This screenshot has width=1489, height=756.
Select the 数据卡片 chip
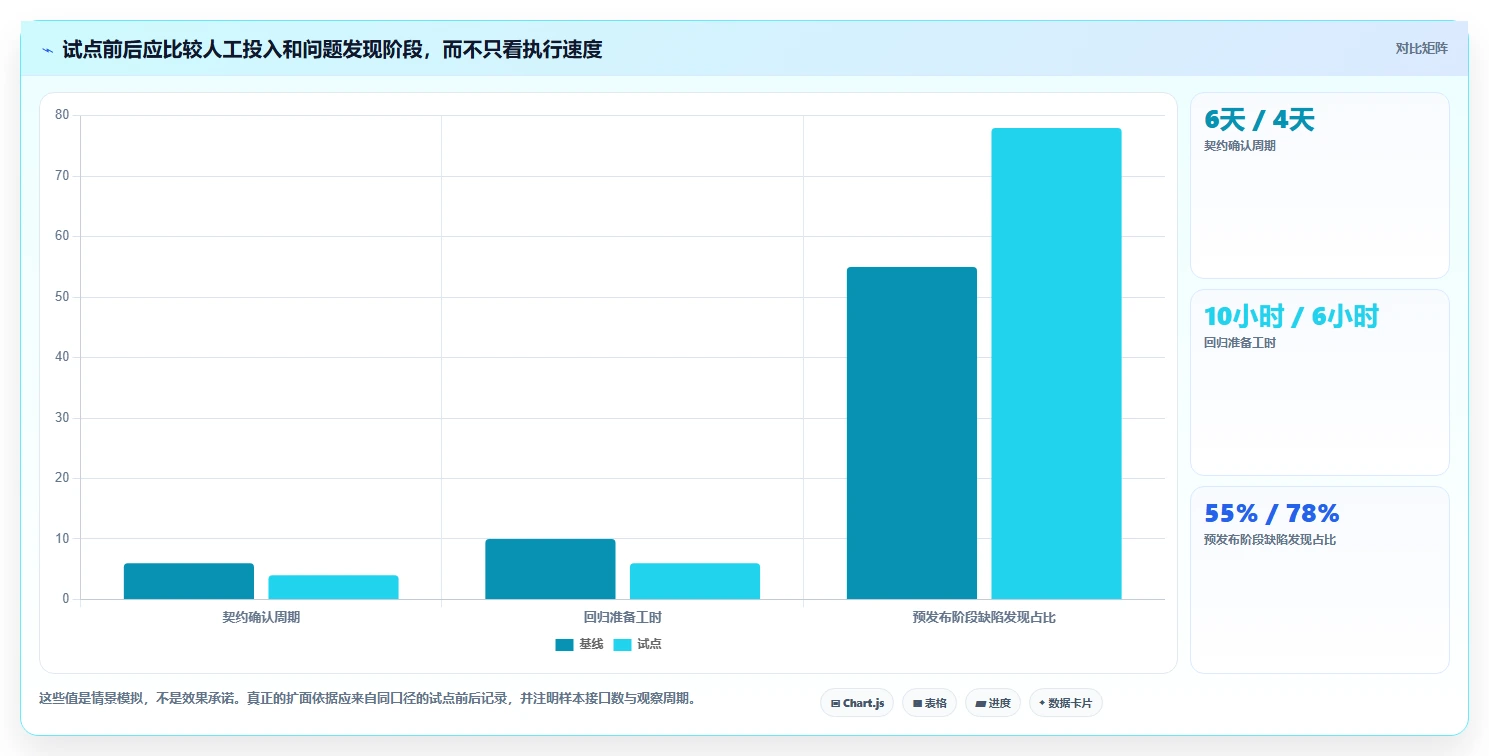(x=1065, y=703)
